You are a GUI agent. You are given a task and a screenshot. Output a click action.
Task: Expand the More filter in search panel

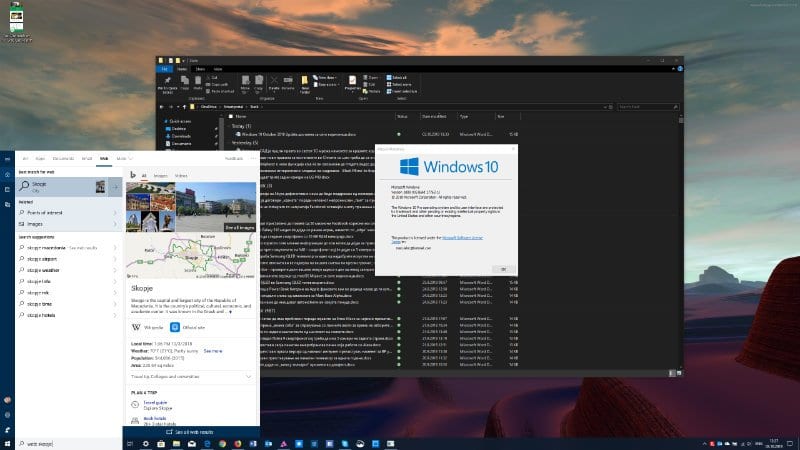point(124,159)
